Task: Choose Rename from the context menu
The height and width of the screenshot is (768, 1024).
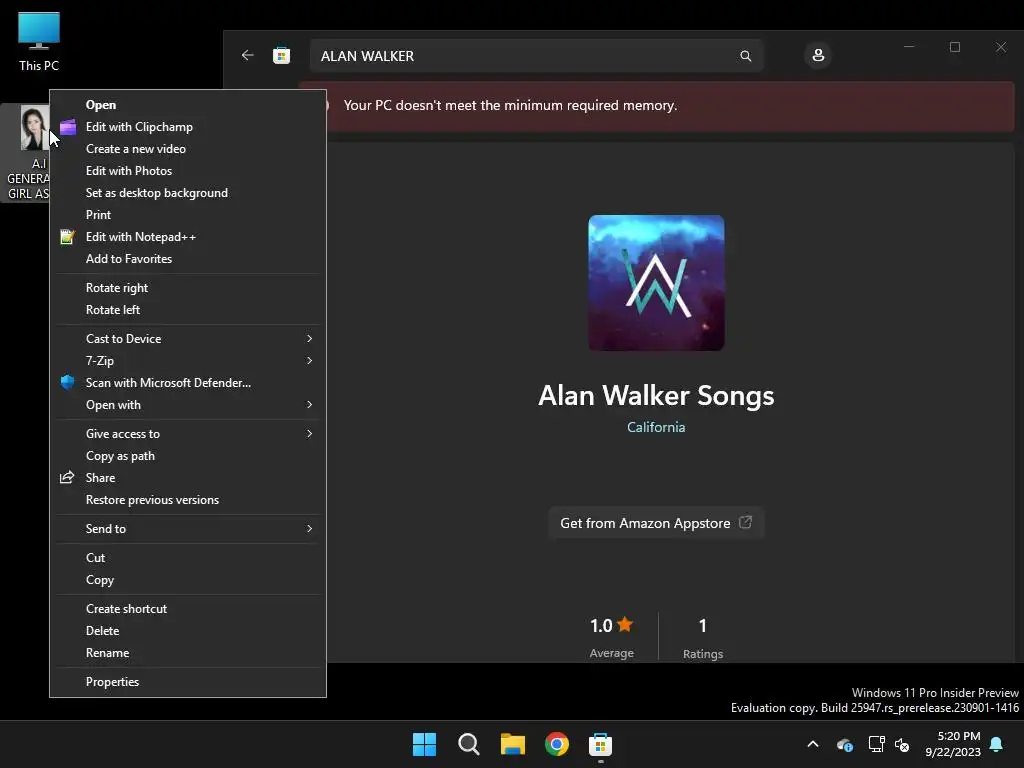Action: click(x=188, y=653)
